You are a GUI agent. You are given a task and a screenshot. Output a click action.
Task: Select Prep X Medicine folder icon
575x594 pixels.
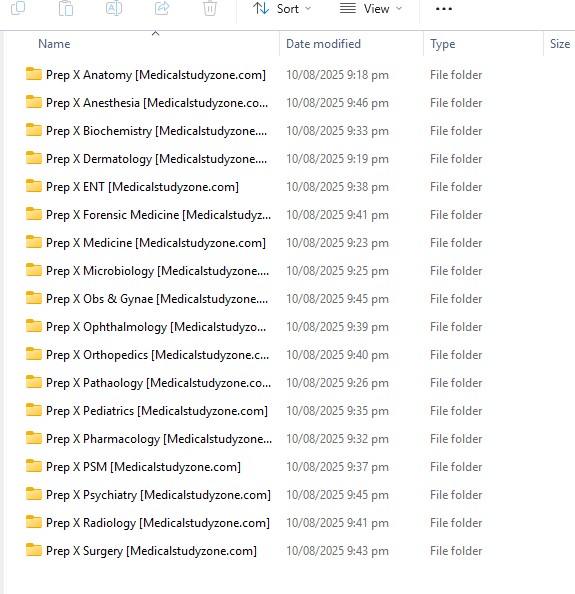(x=34, y=242)
